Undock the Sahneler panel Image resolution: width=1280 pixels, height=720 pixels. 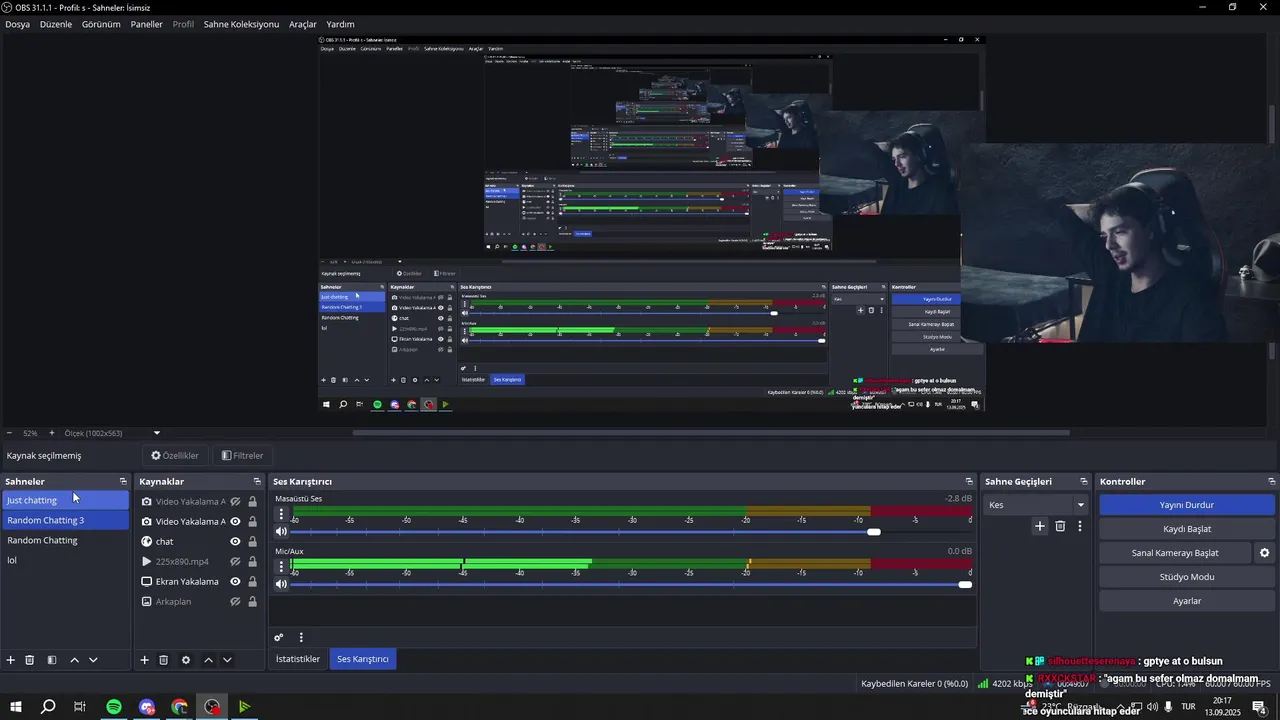pos(123,482)
